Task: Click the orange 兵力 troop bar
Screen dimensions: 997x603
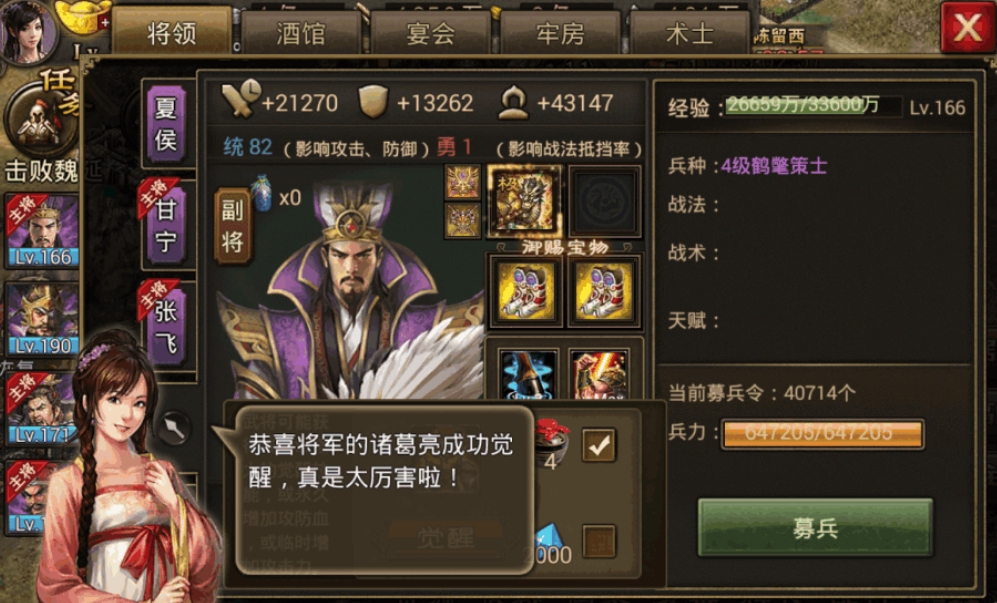Action: pos(822,433)
